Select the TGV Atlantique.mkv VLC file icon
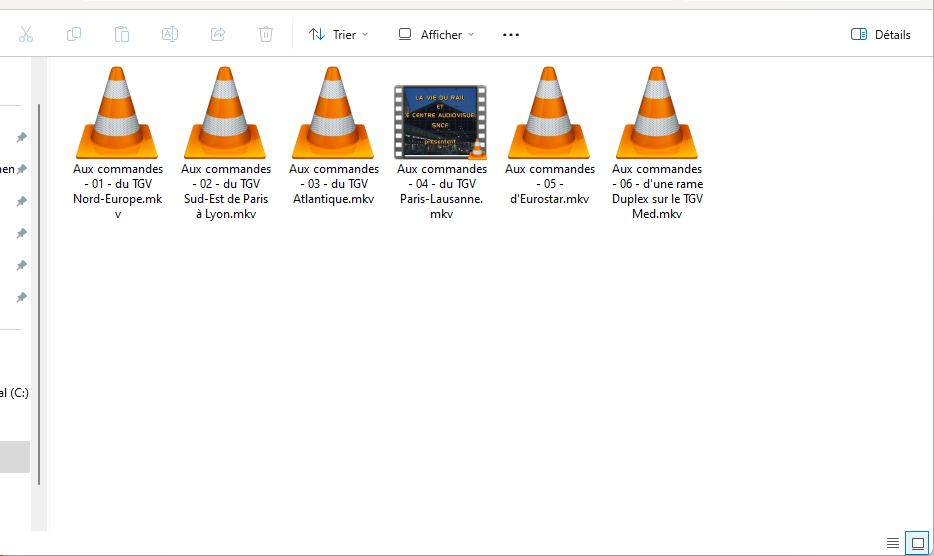This screenshot has height=556, width=934. (334, 113)
